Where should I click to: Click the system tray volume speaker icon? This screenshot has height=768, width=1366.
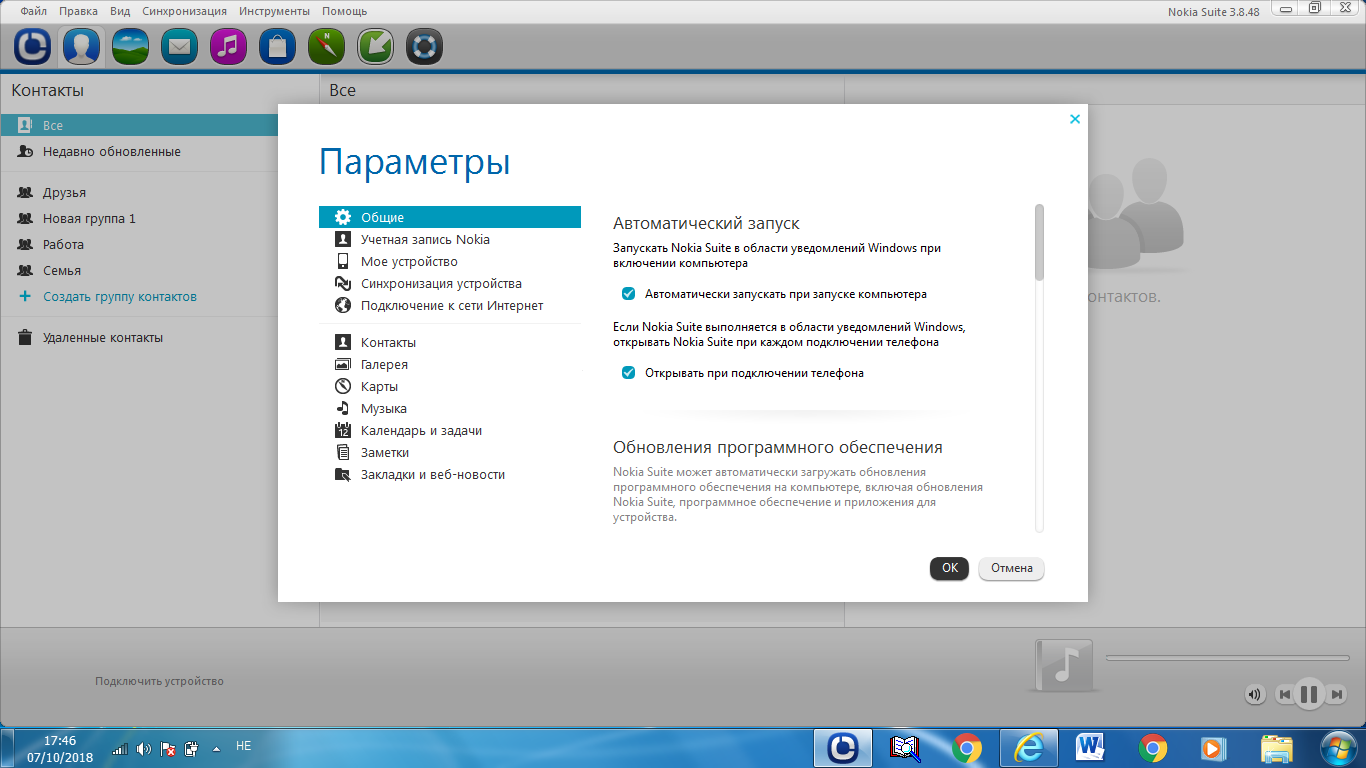pos(143,748)
